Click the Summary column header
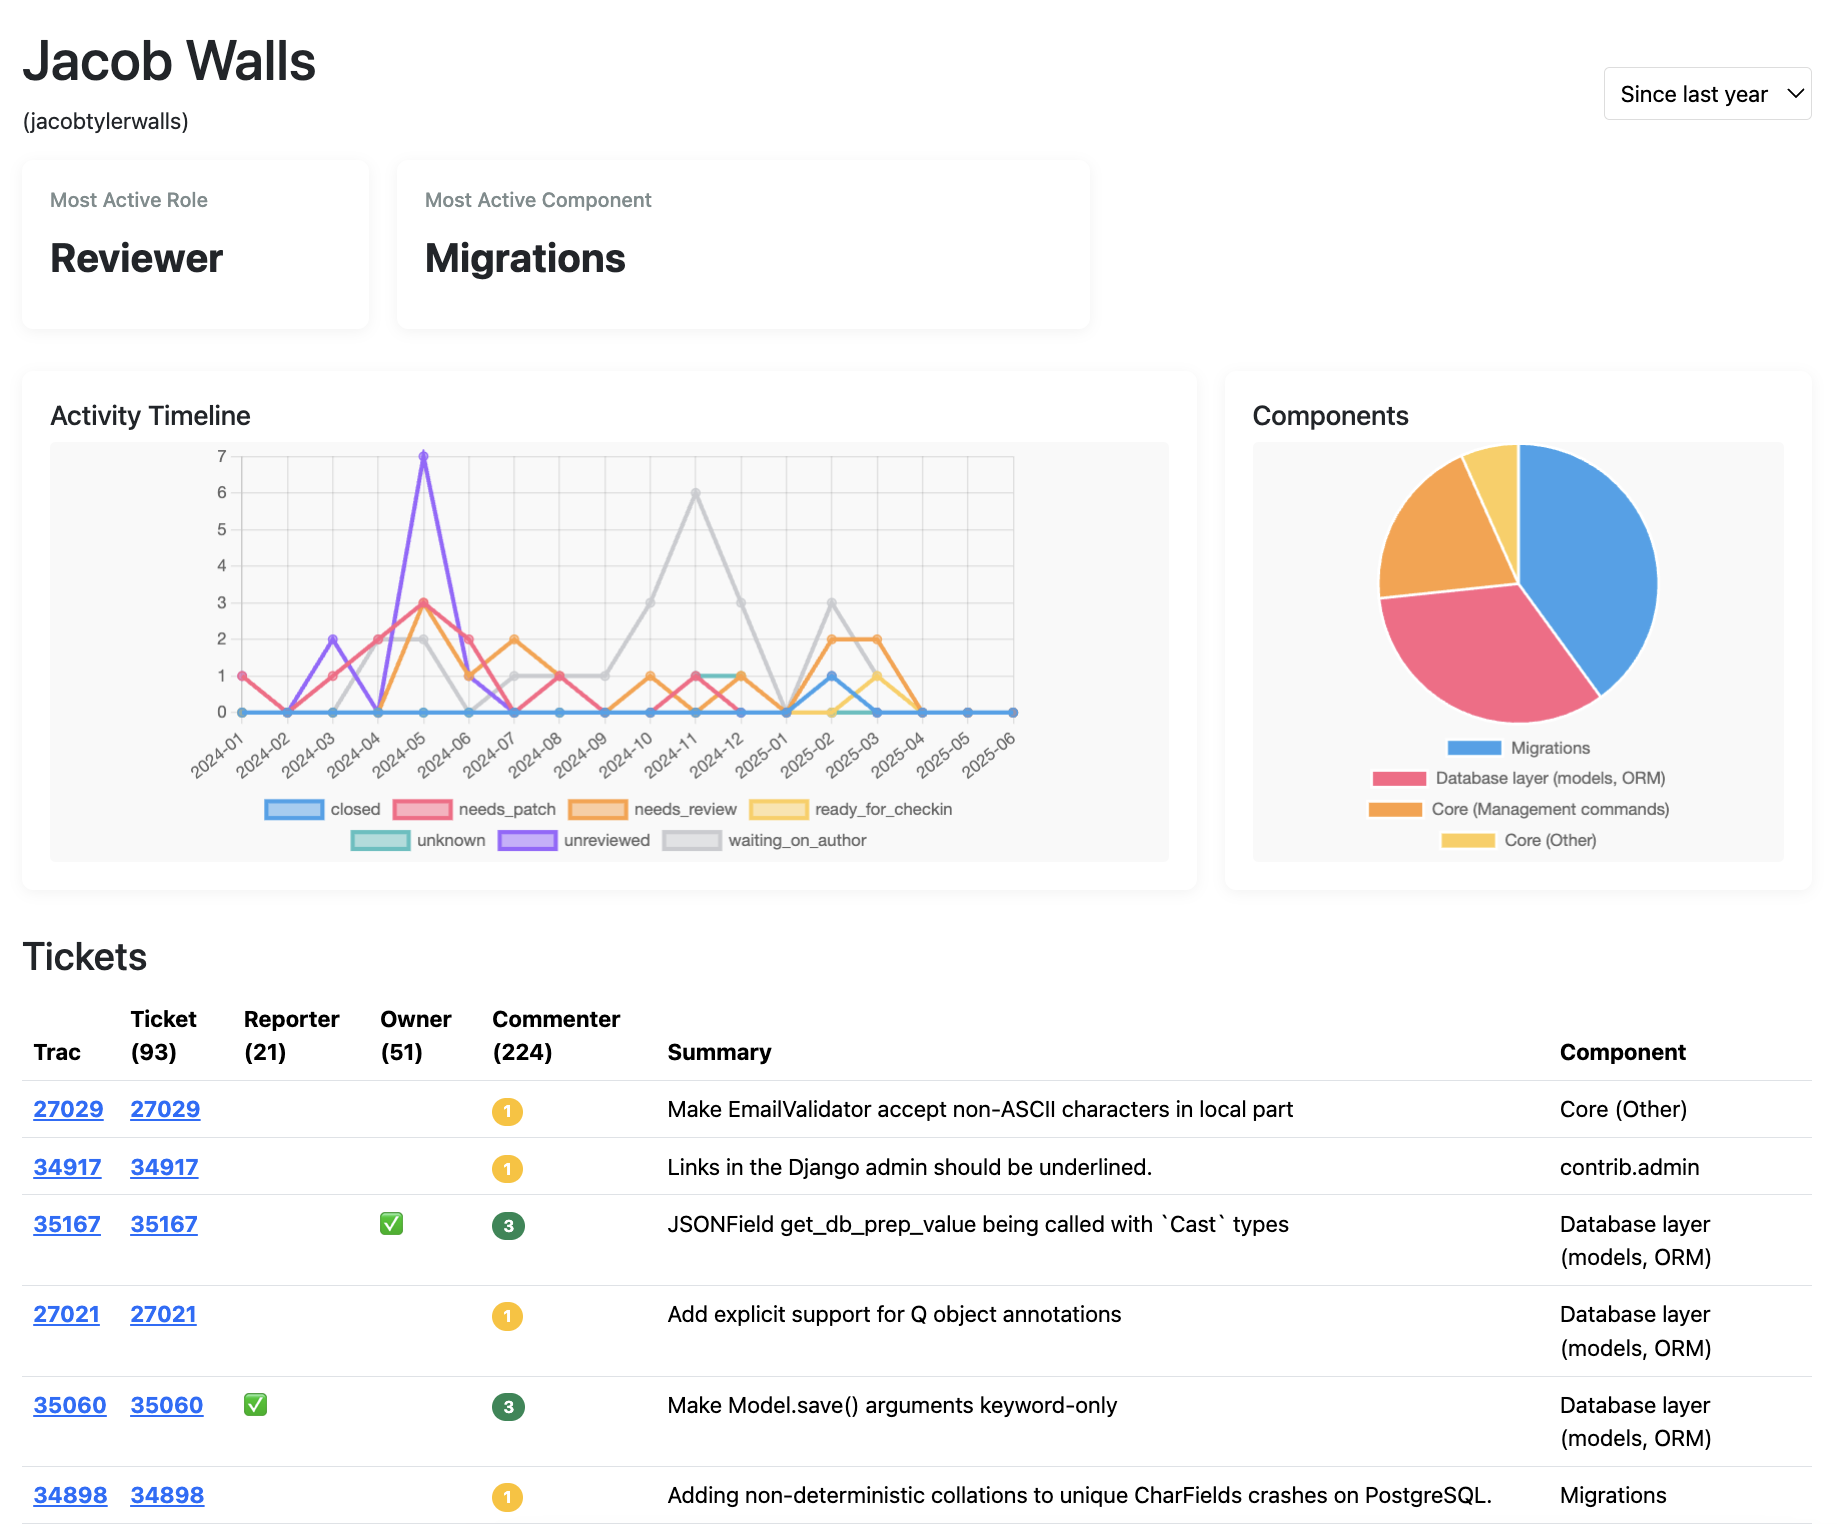The image size is (1840, 1524). click(x=719, y=1052)
